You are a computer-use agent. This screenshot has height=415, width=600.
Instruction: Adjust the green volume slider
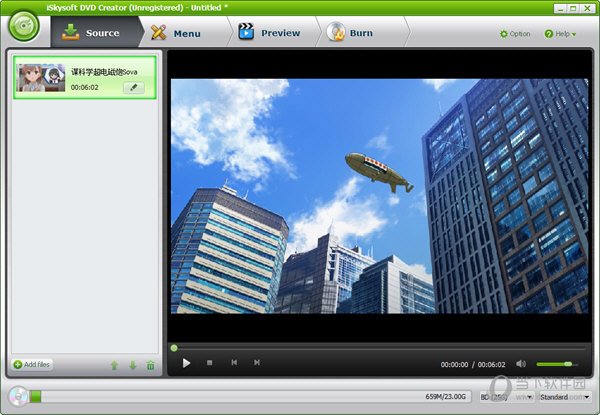click(x=555, y=363)
